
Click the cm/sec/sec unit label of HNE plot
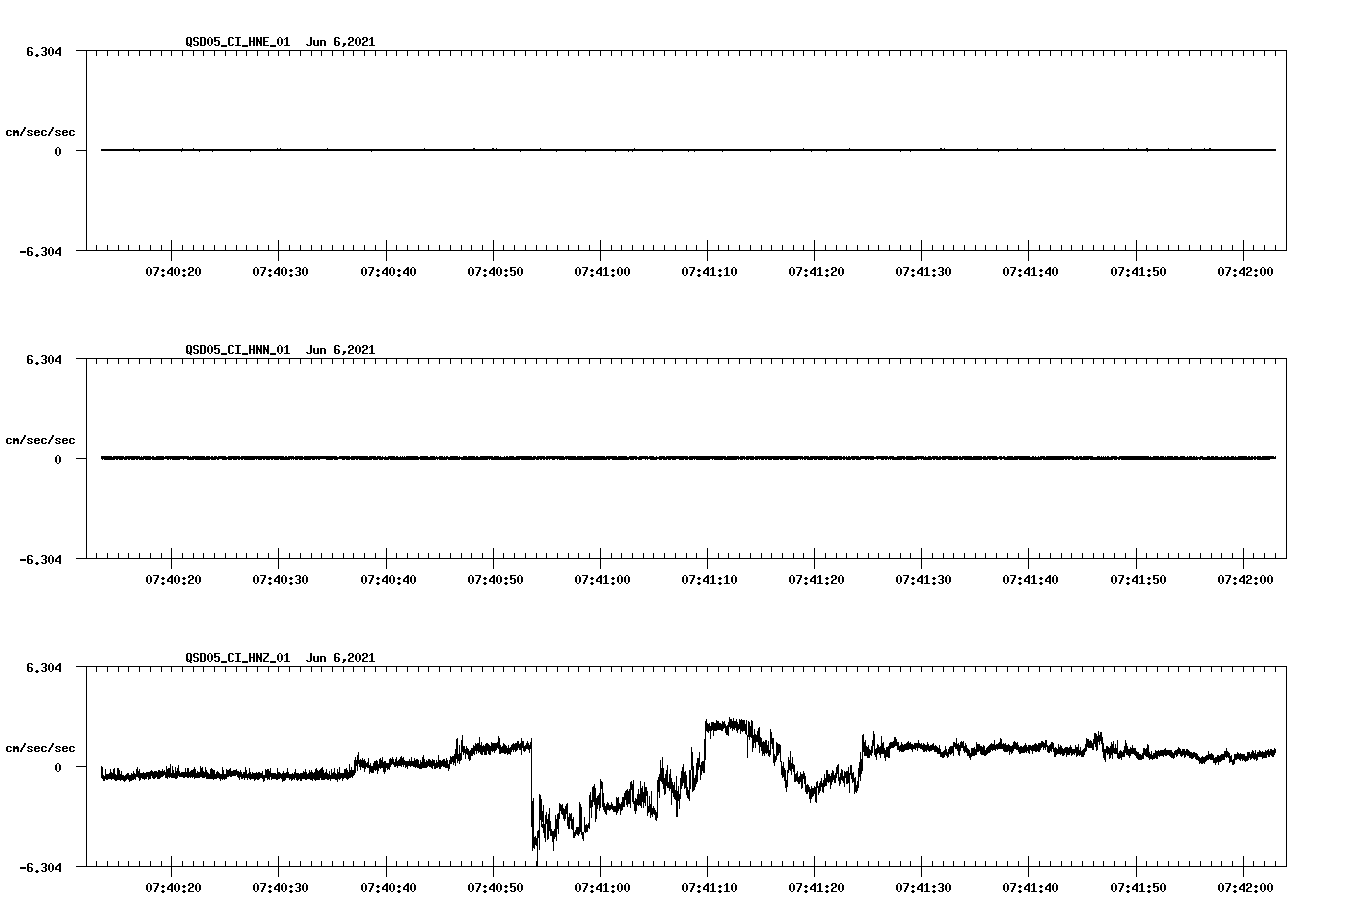[40, 132]
